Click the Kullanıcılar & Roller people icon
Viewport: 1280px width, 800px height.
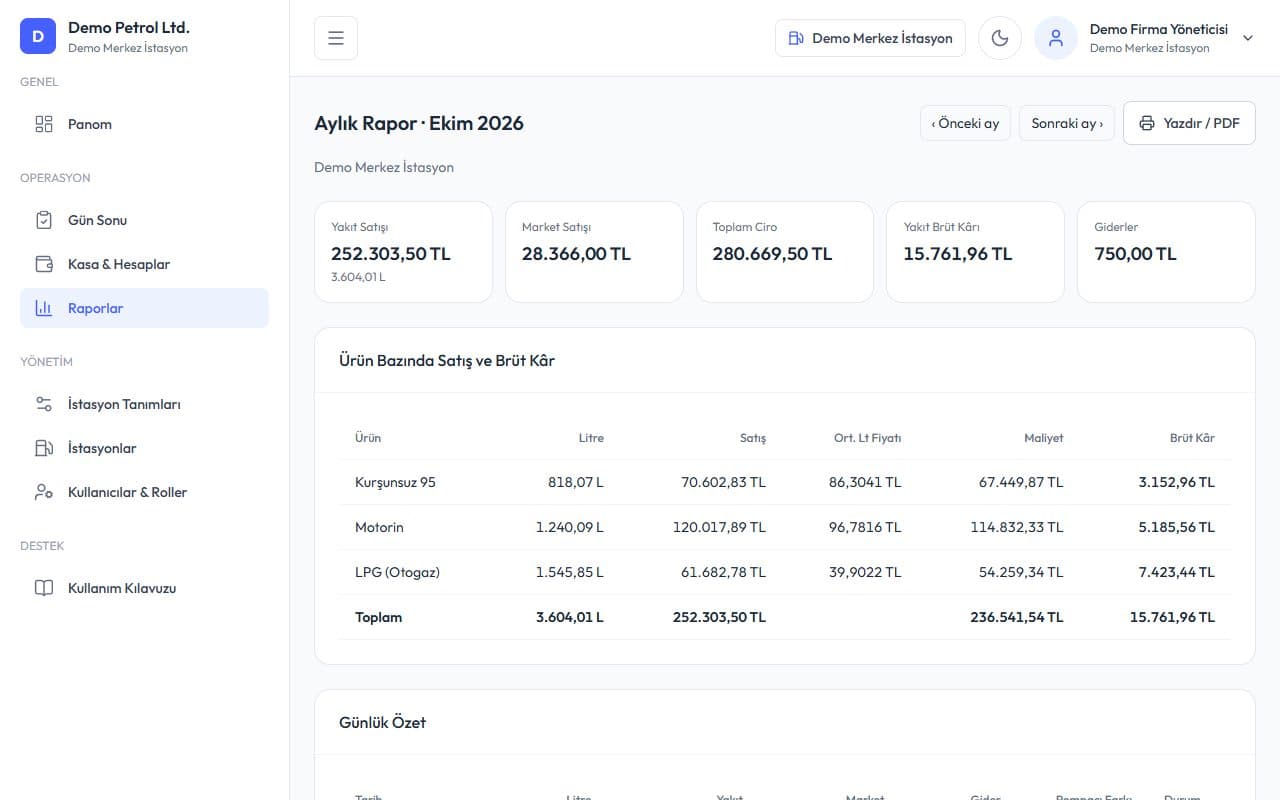pos(44,492)
